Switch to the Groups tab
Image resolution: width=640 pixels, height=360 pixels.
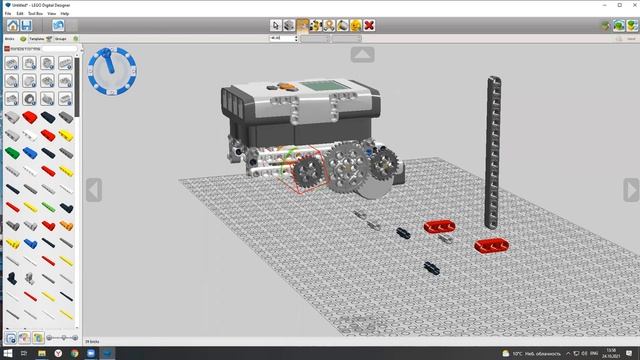66,39
